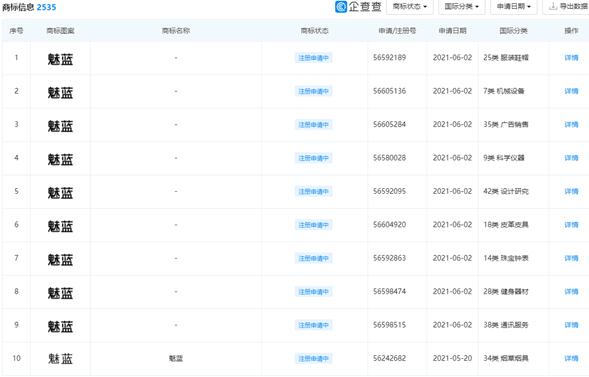Click the 魅蓝 logo image in row 8
The image size is (589, 377).
pyautogui.click(x=60, y=293)
